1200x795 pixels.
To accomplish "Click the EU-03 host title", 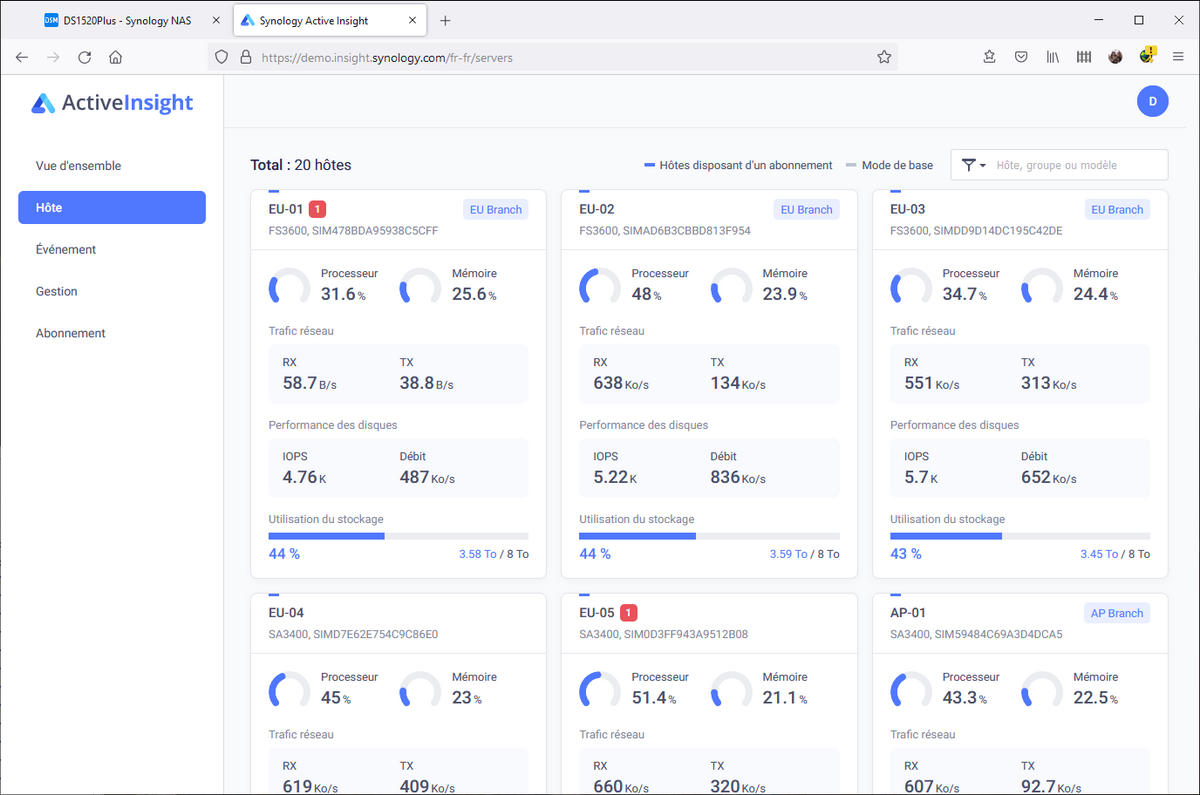I will [908, 209].
